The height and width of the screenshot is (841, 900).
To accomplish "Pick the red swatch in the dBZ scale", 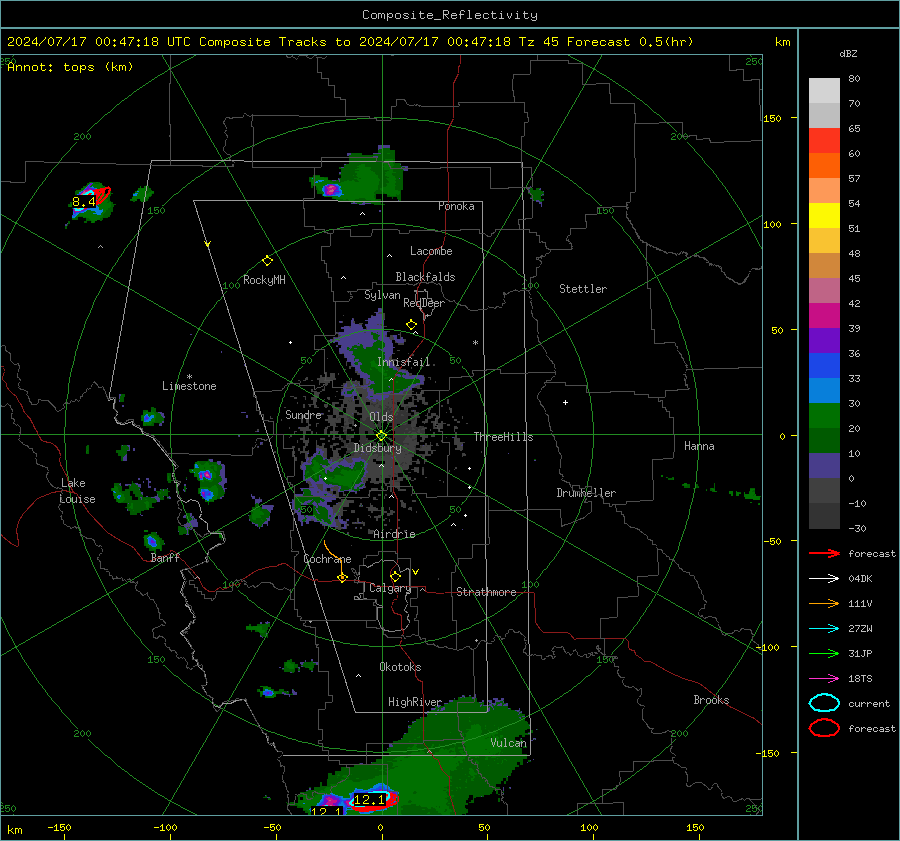I will coord(824,141).
